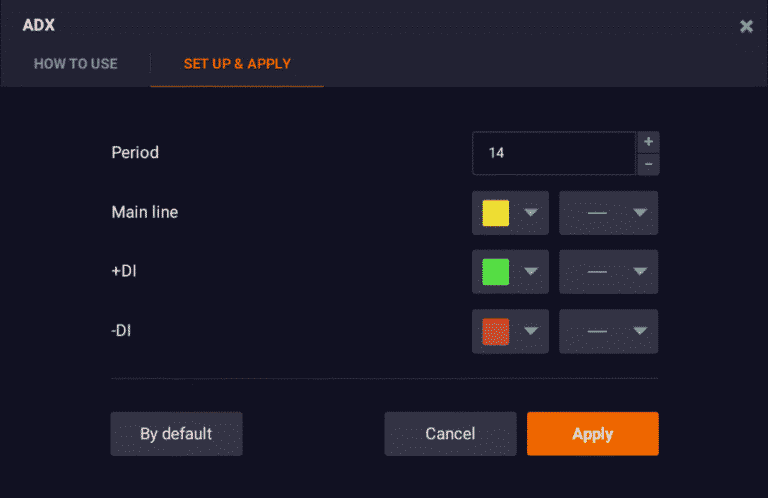Expand the Main line color dropdown arrow

(x=532, y=213)
